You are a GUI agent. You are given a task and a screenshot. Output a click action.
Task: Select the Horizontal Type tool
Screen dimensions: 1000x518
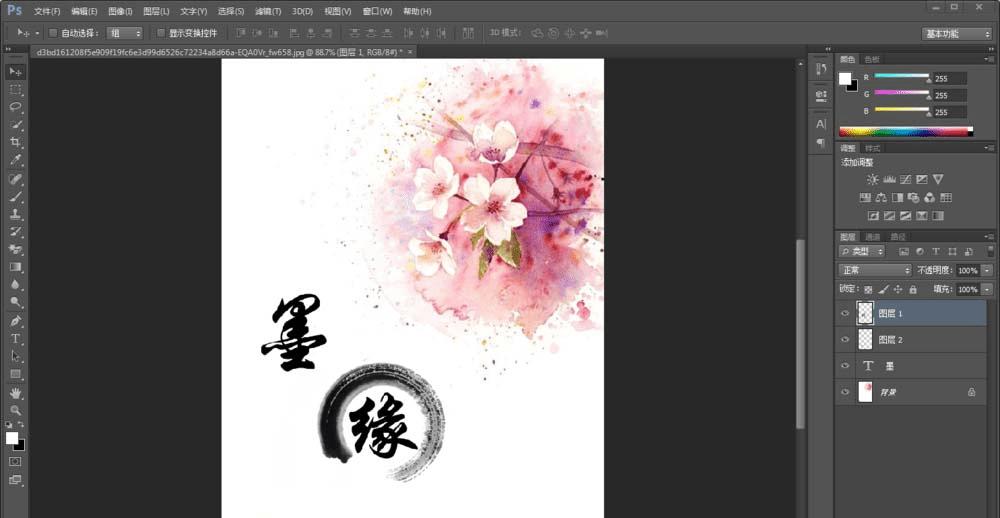15,339
